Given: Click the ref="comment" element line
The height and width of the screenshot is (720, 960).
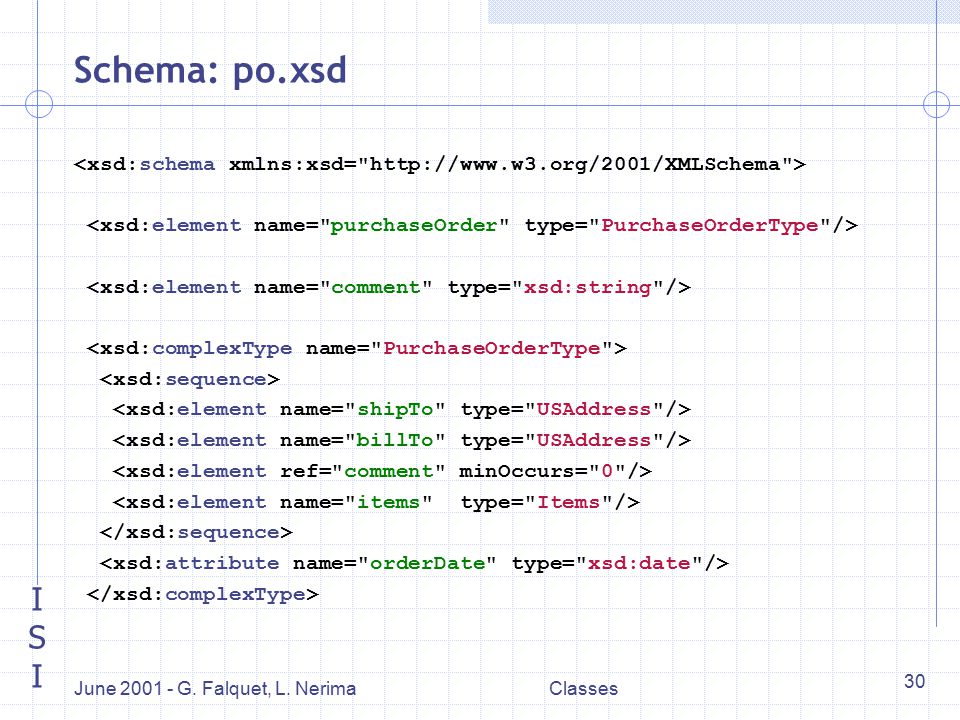Looking at the screenshot, I should tap(383, 471).
